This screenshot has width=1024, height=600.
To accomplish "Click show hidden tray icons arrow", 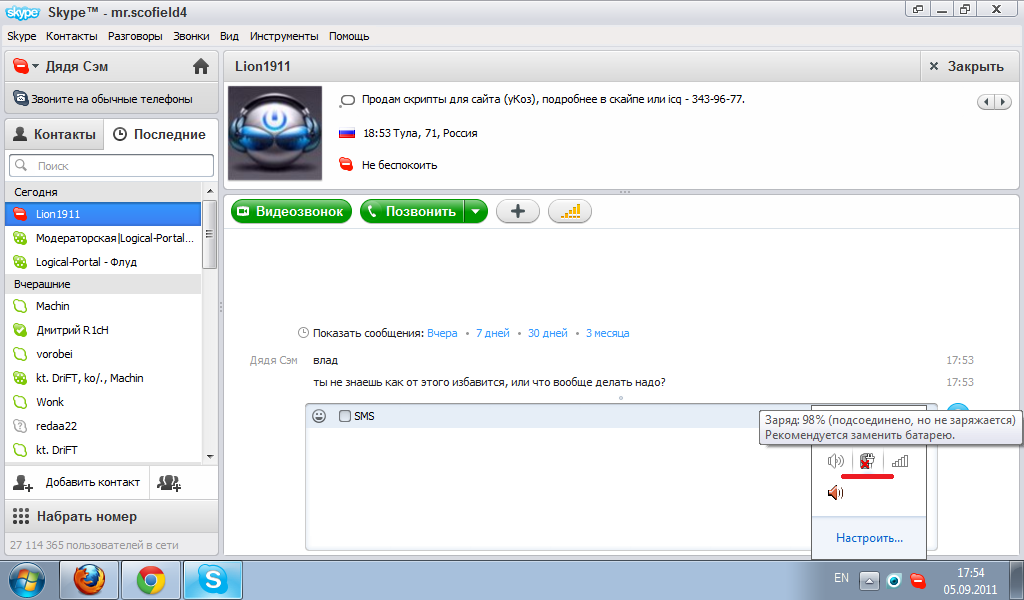I will [869, 580].
